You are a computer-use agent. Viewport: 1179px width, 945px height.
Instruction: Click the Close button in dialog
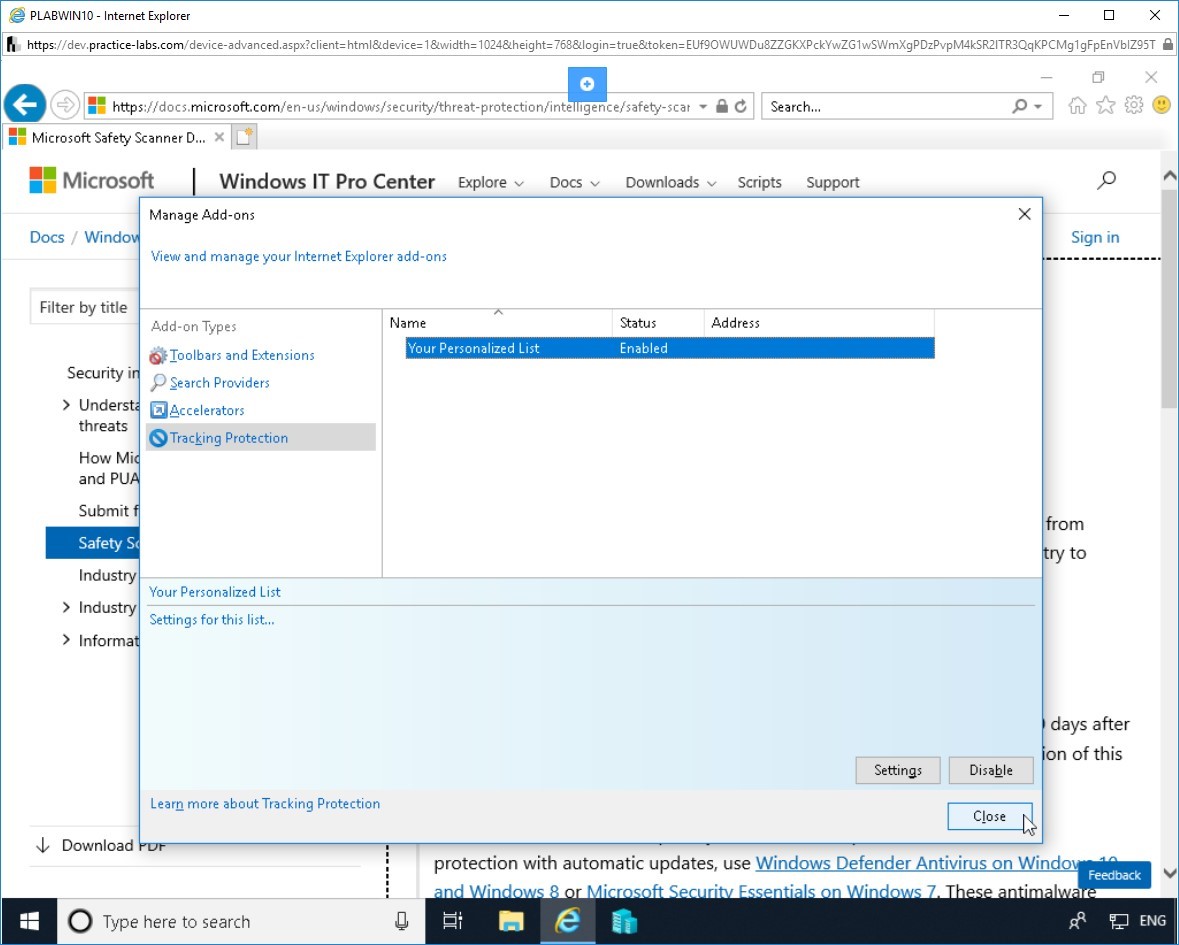pos(990,816)
